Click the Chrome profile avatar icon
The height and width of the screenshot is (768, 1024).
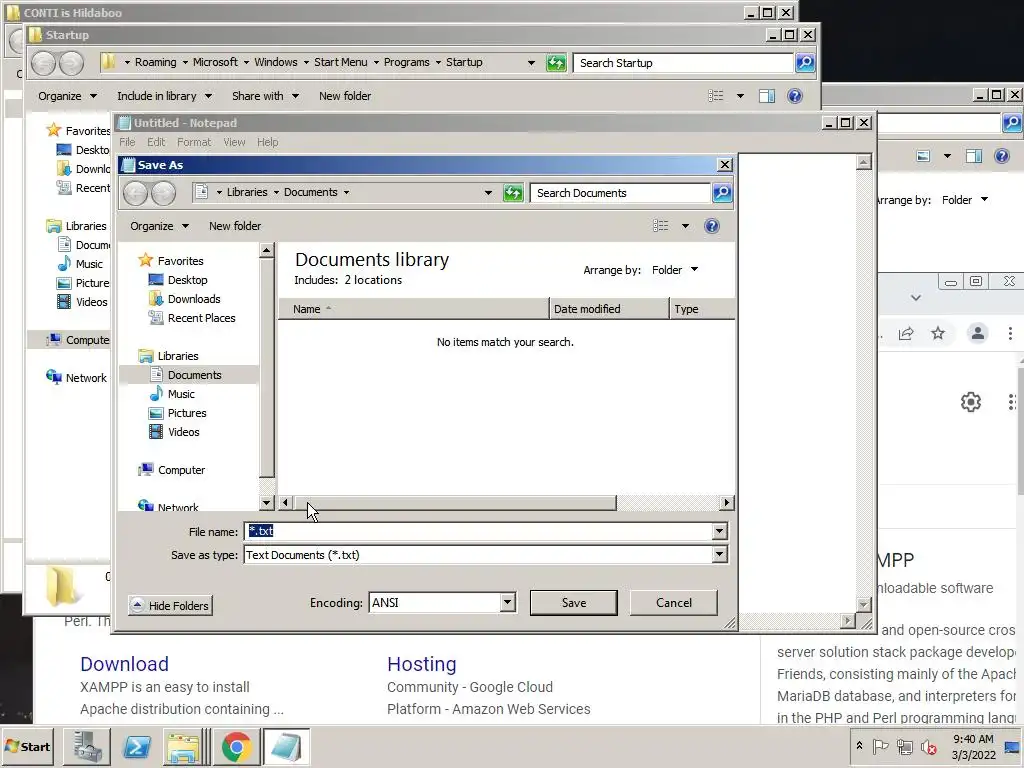(x=977, y=334)
